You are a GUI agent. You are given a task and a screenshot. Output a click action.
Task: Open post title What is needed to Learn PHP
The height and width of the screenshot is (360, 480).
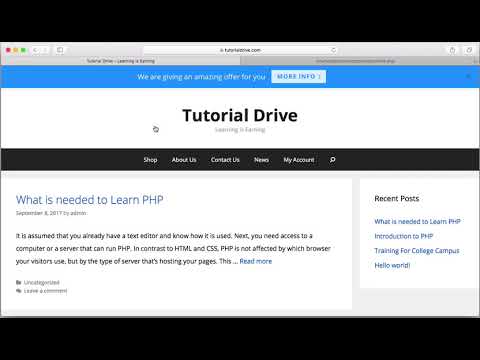point(90,200)
